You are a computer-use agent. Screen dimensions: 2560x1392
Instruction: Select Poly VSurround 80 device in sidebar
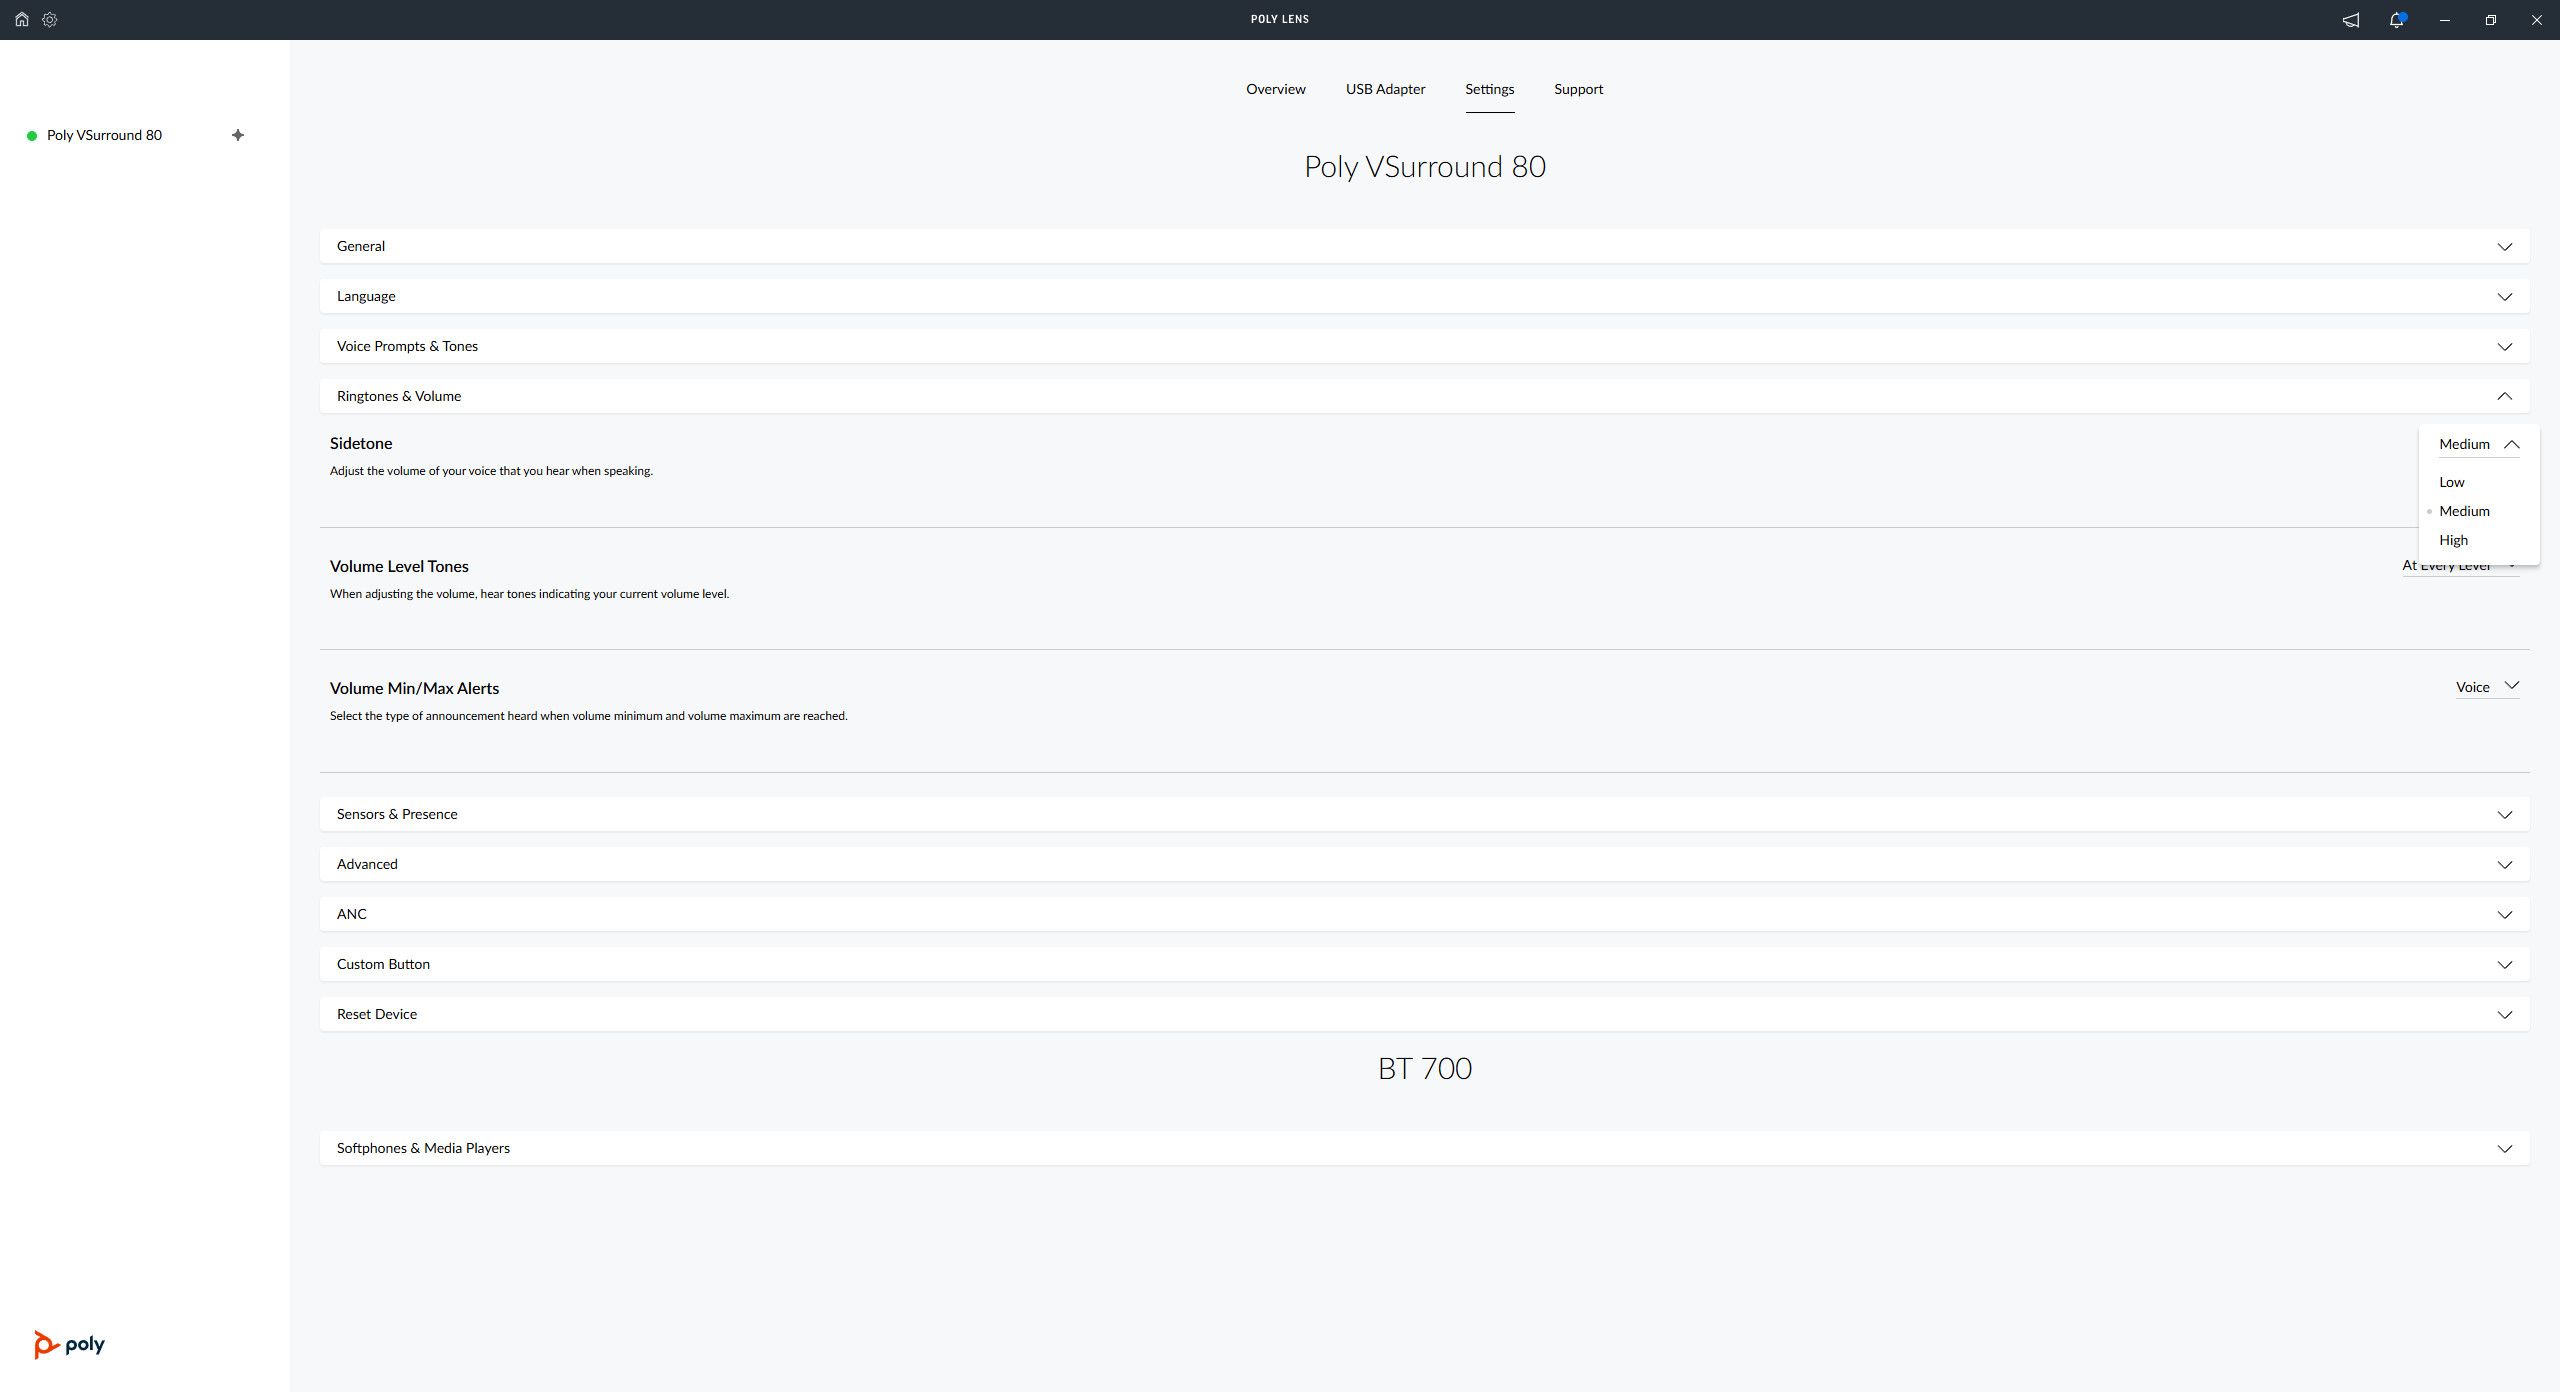[104, 135]
